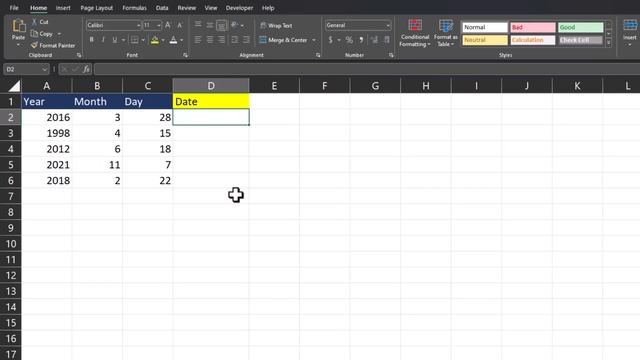Switch to the Data tab
Screen dimensions: 640x360
click(x=162, y=8)
